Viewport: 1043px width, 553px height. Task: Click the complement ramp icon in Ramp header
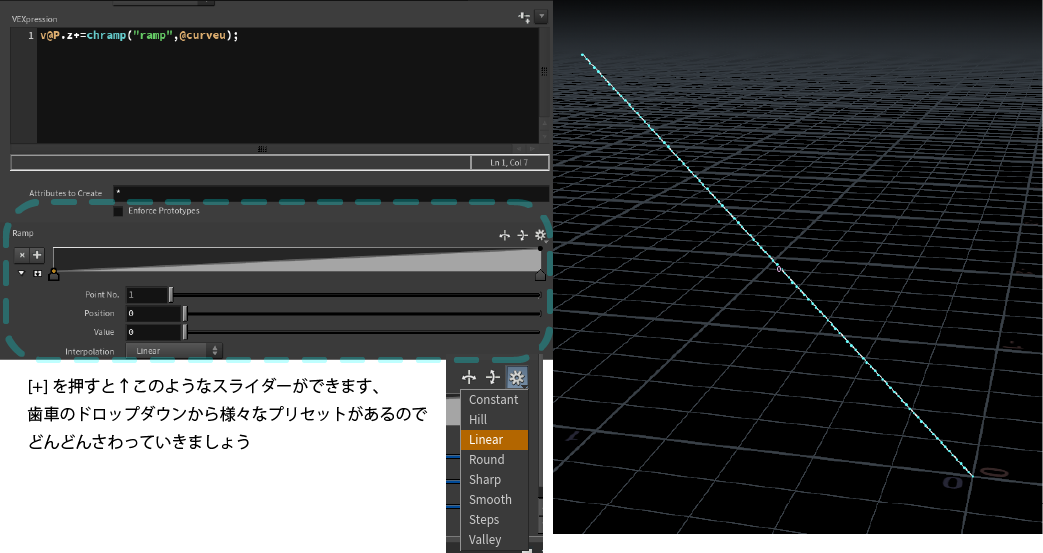[522, 235]
